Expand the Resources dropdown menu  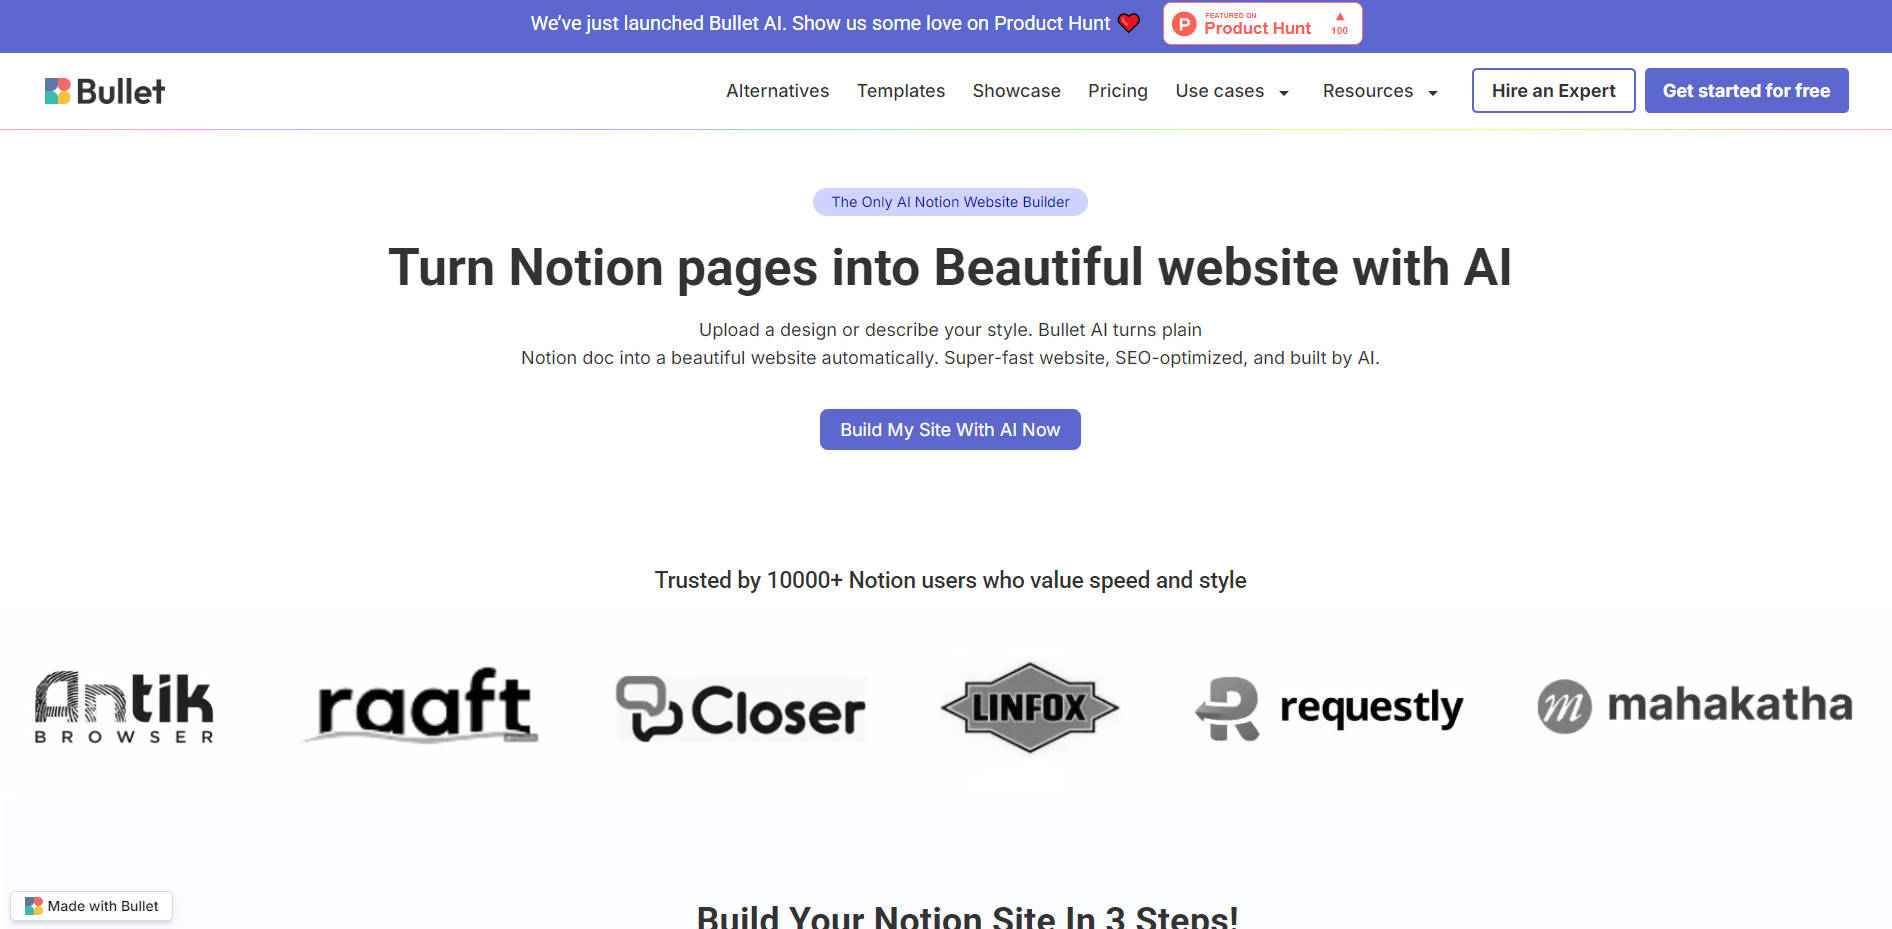pyautogui.click(x=1380, y=91)
